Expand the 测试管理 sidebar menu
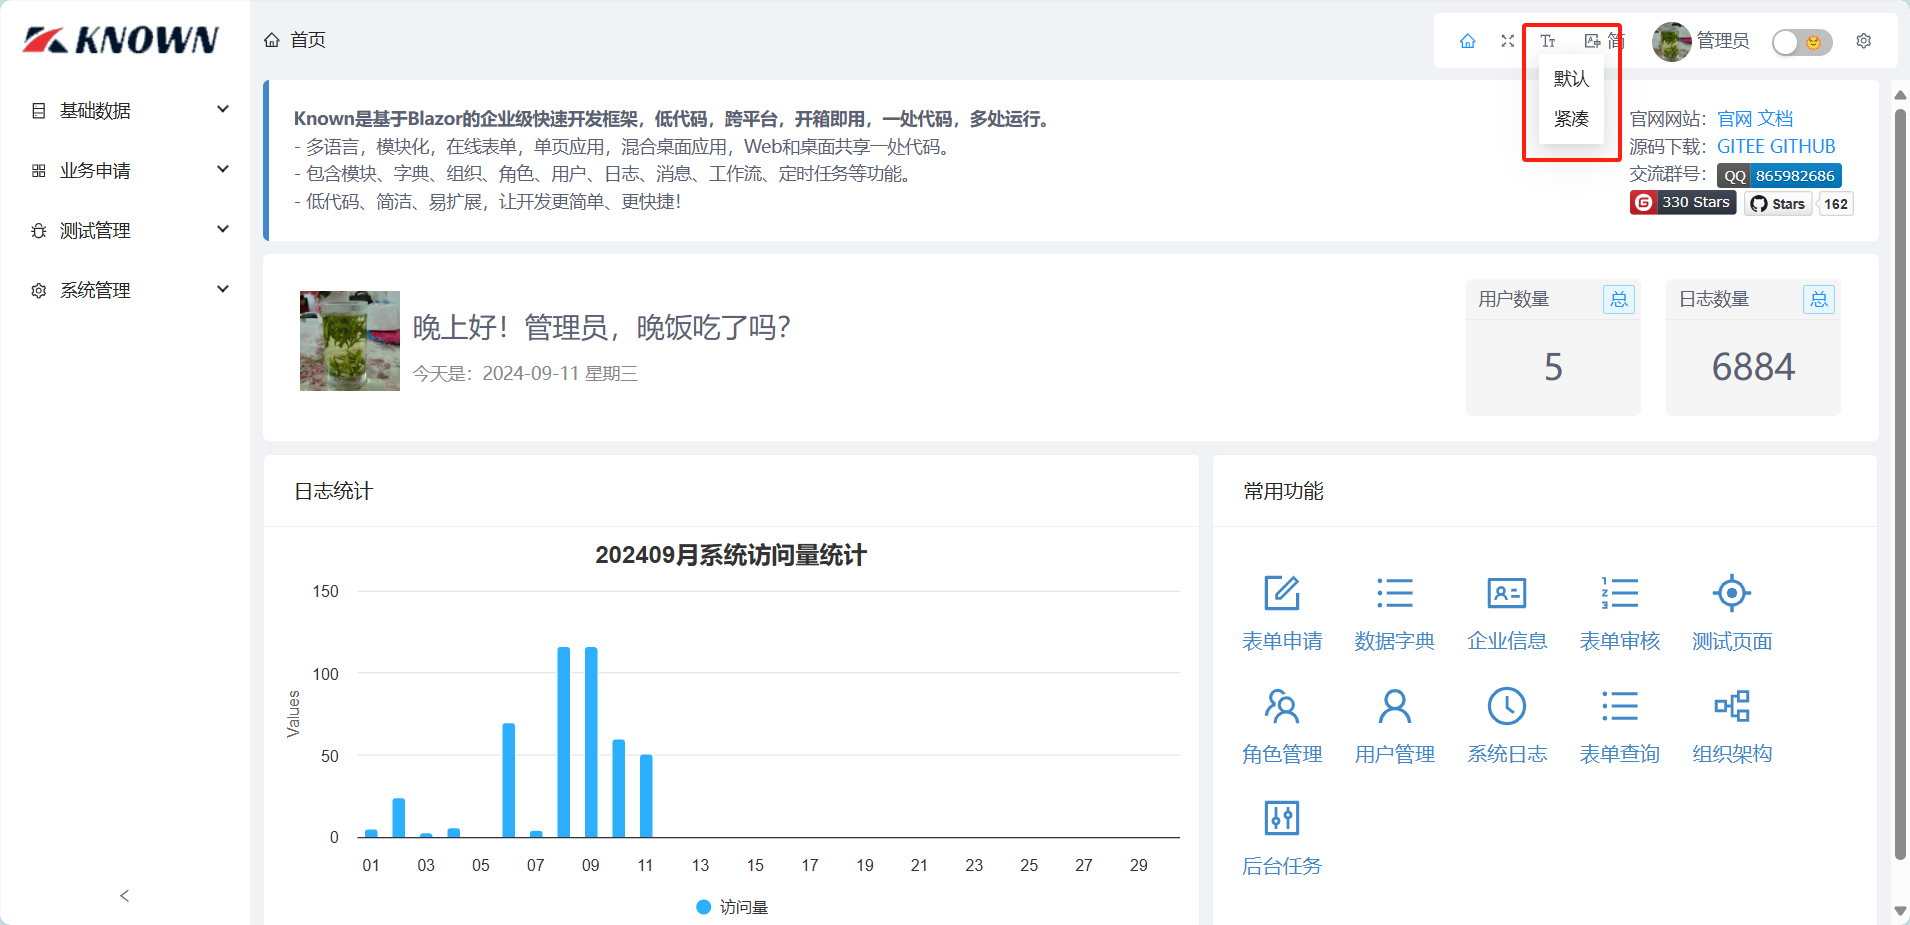Image resolution: width=1910 pixels, height=925 pixels. [x=130, y=230]
